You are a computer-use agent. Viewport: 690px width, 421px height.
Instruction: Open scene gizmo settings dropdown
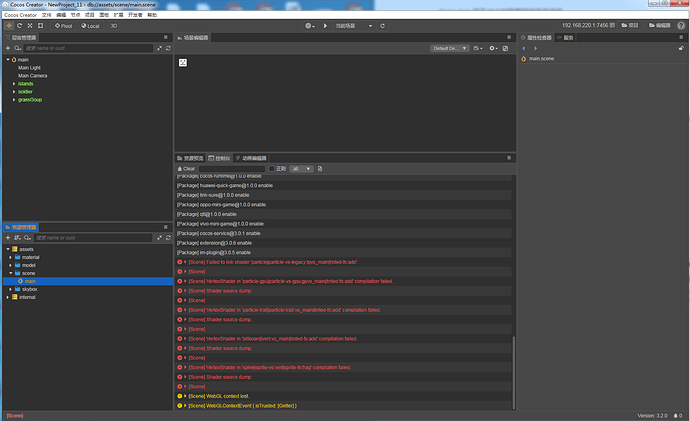(x=493, y=48)
